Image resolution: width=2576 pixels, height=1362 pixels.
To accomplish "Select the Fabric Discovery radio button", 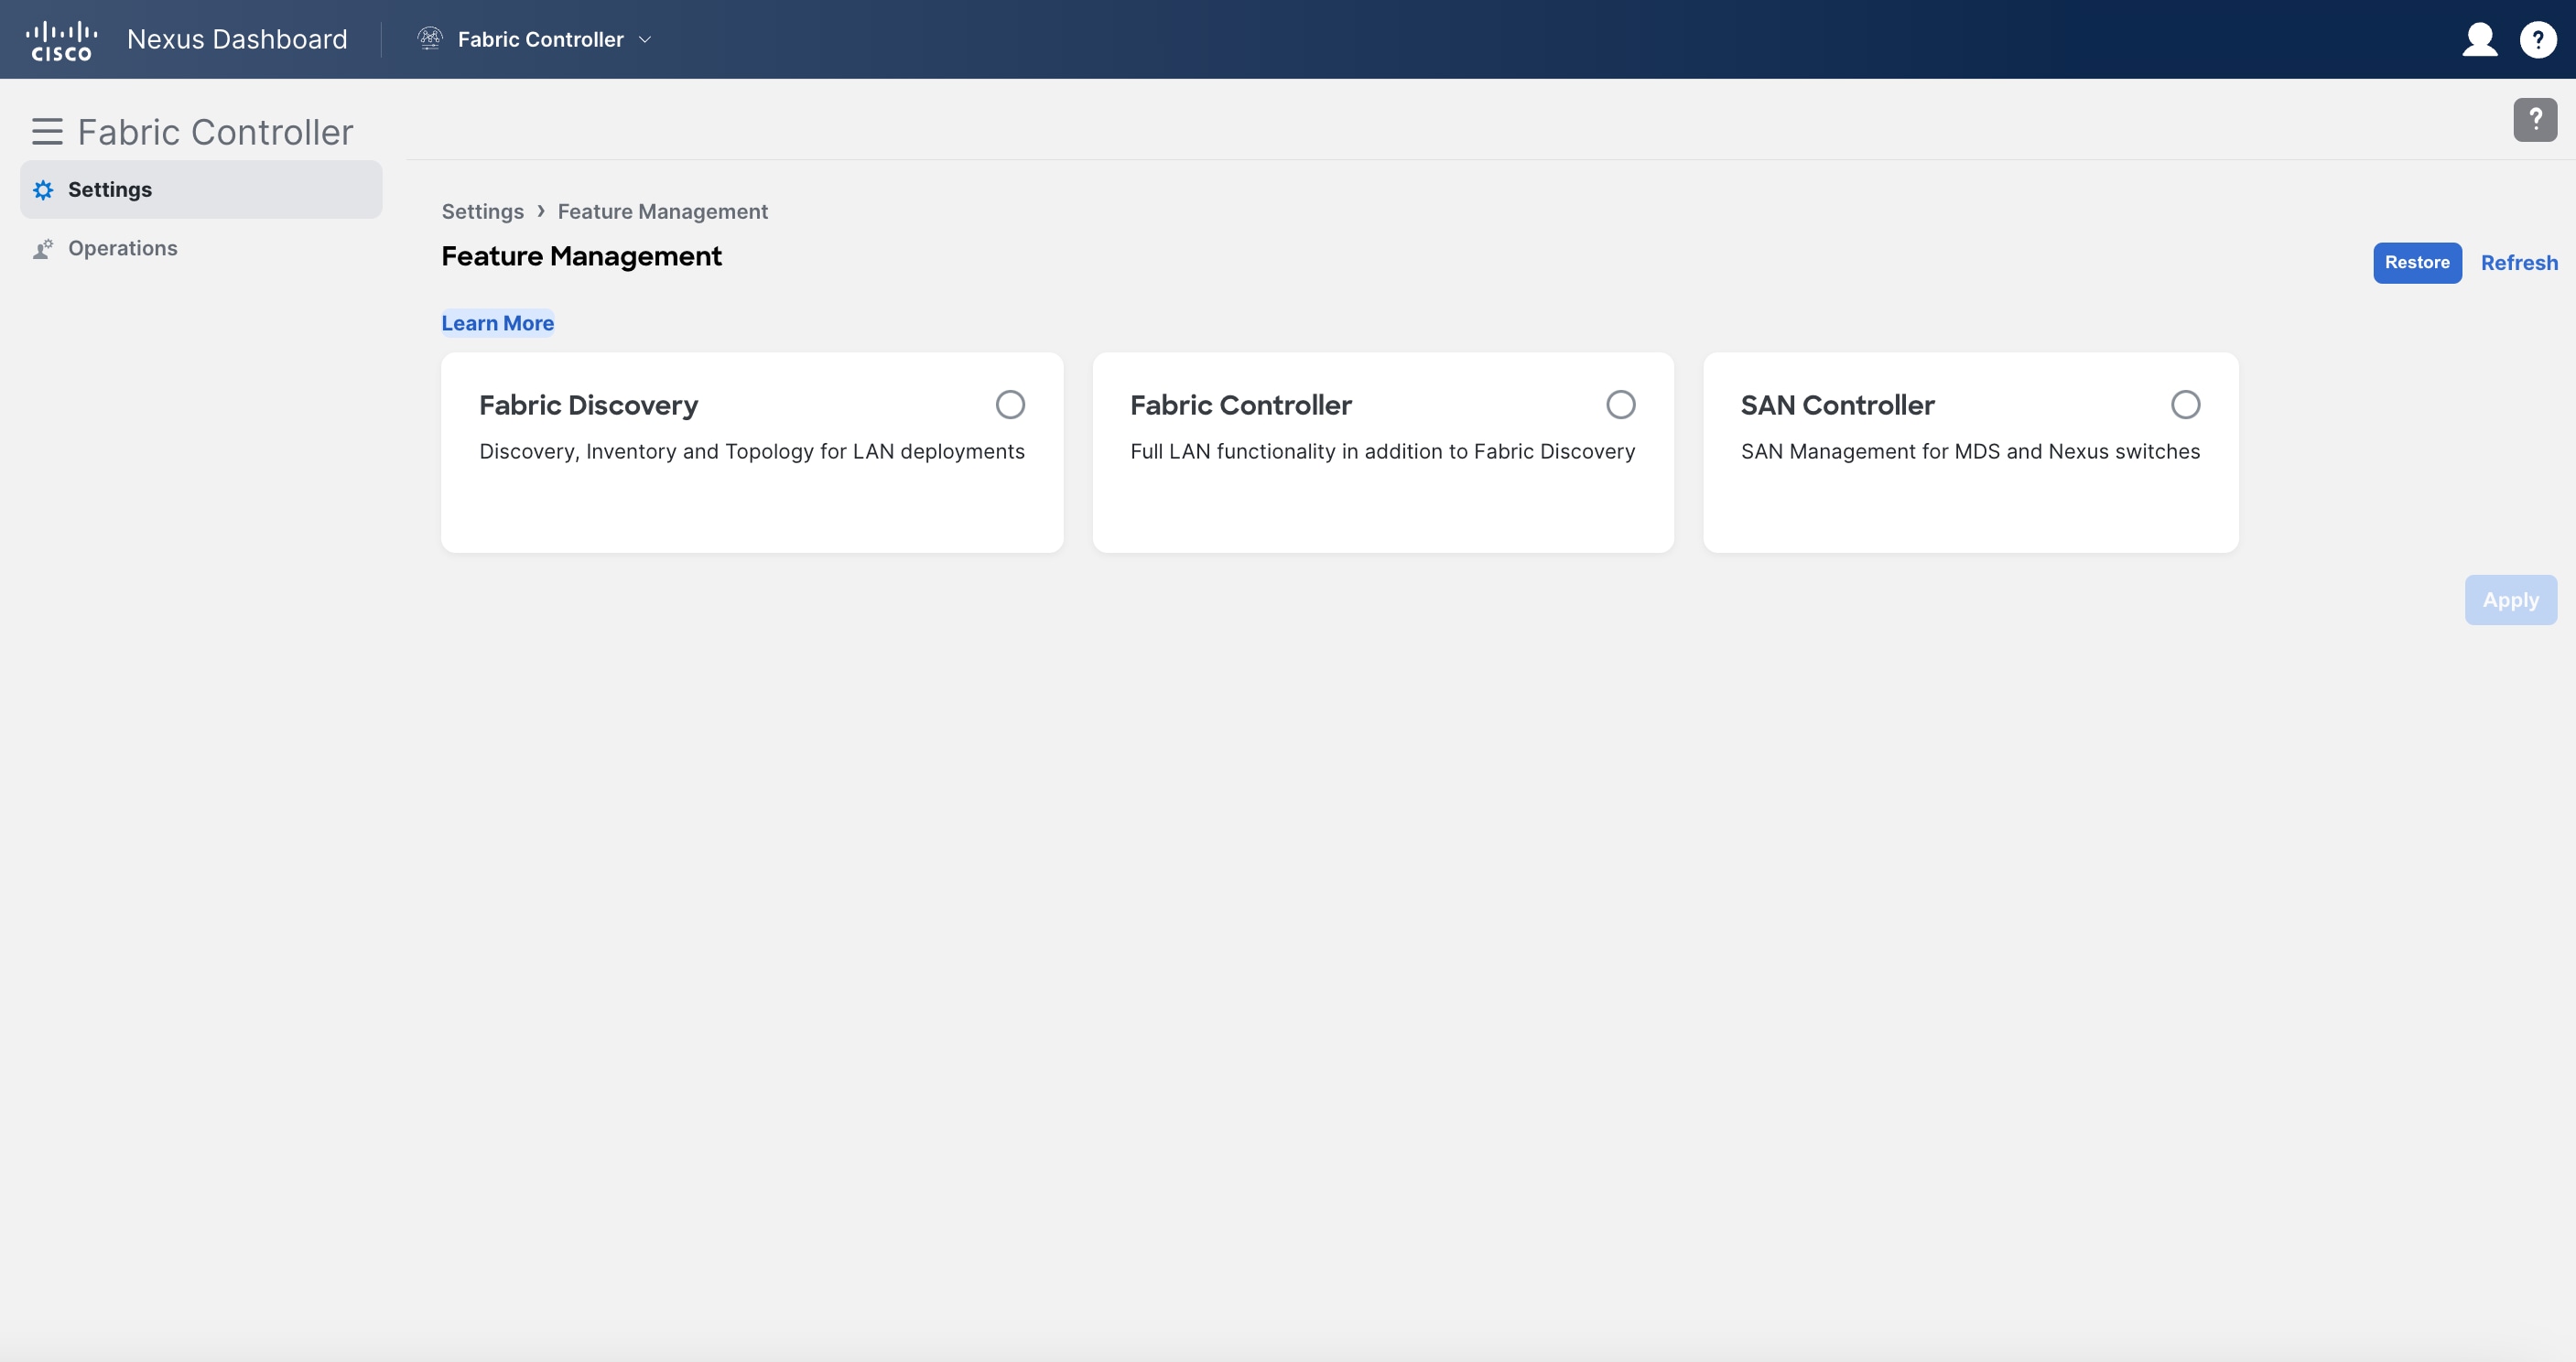I will click(x=1010, y=404).
